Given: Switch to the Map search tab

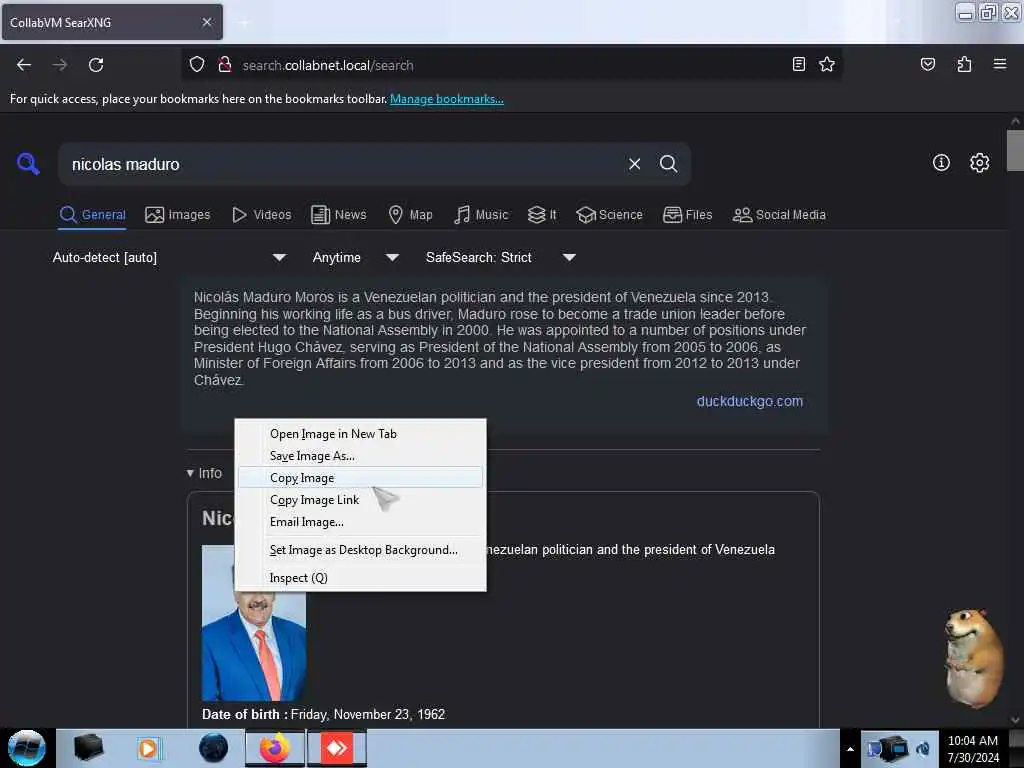Looking at the screenshot, I should [x=410, y=215].
